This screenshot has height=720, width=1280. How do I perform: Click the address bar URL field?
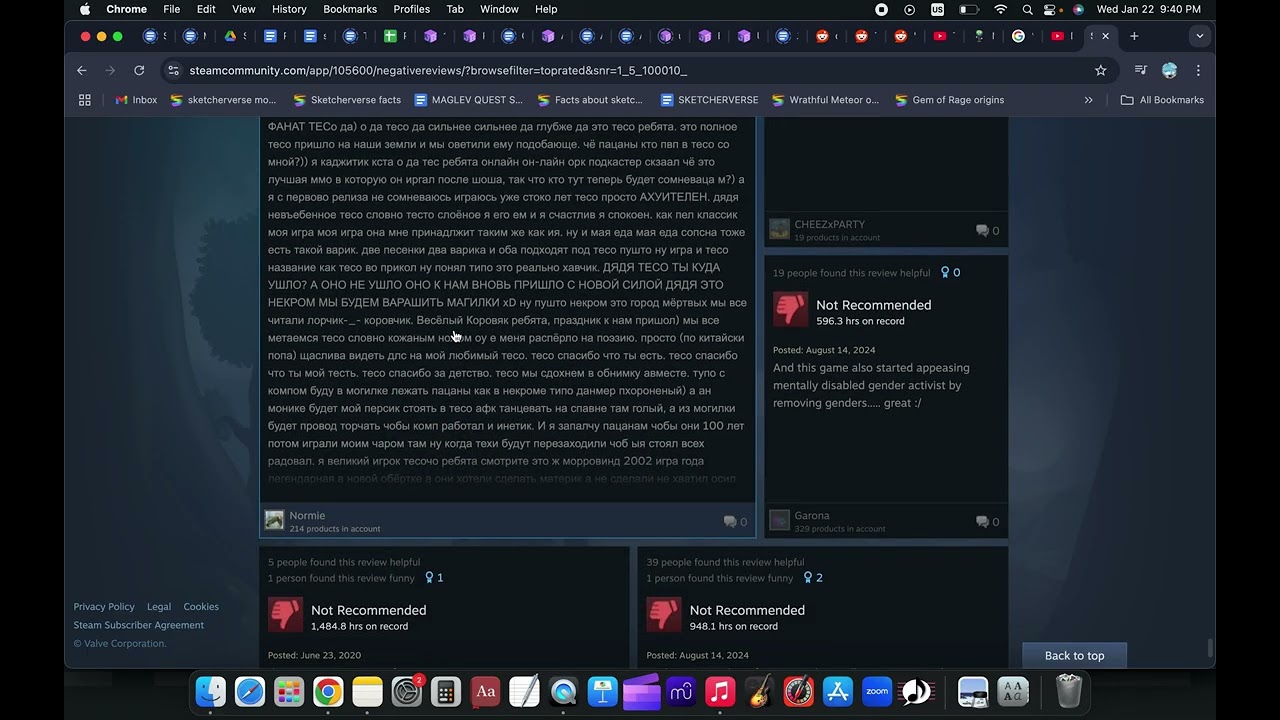pyautogui.click(x=630, y=70)
